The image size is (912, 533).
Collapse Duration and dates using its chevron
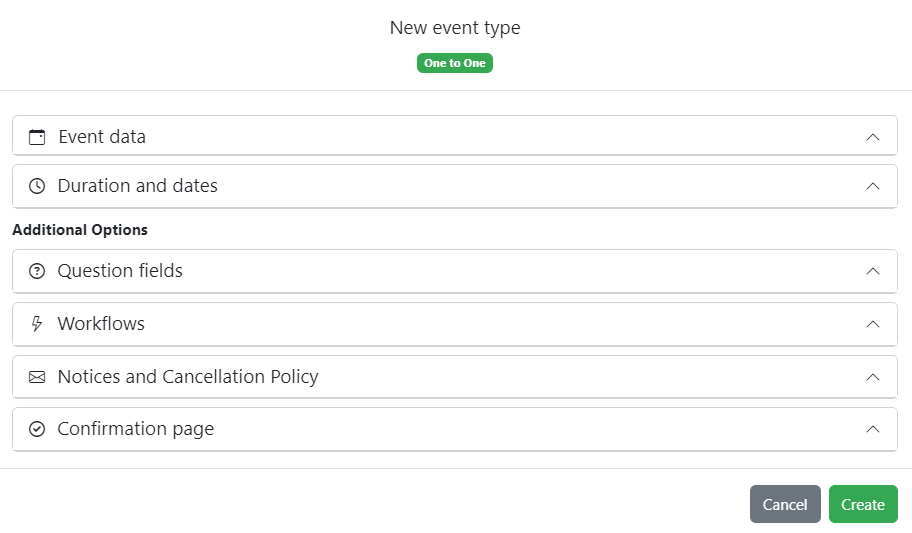pyautogui.click(x=872, y=186)
